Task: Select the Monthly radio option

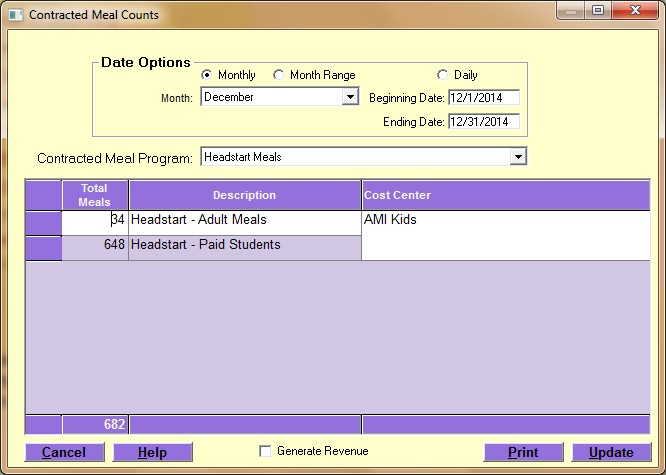Action: tap(207, 75)
